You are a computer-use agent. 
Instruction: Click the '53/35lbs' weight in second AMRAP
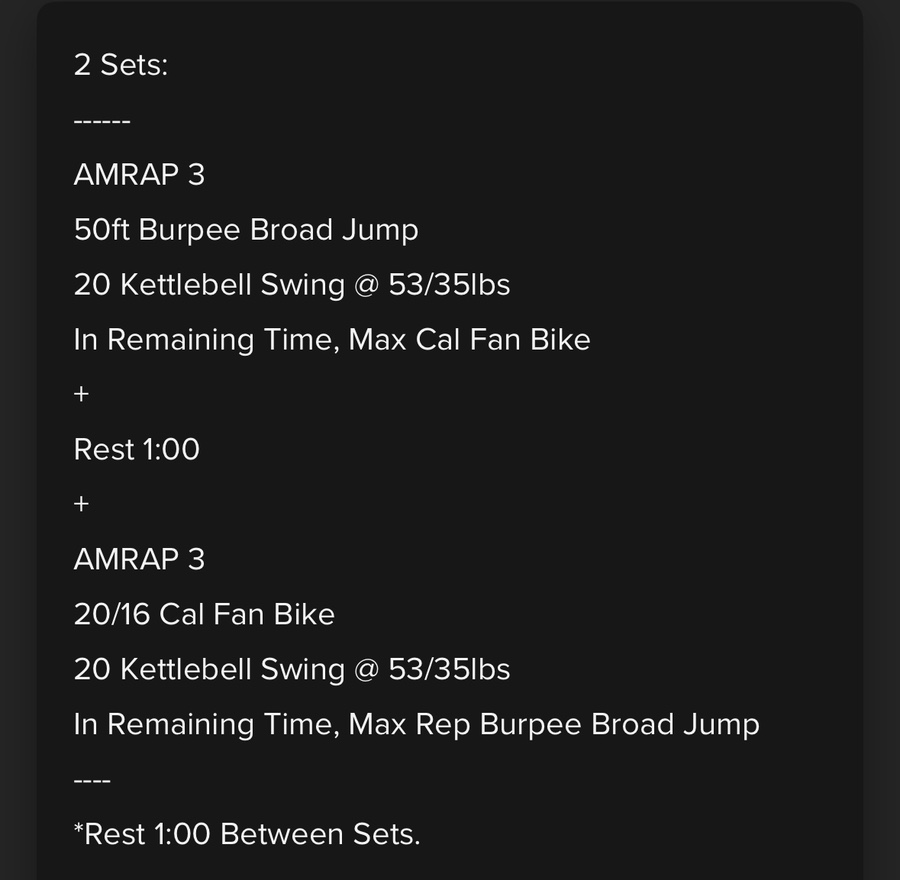449,669
